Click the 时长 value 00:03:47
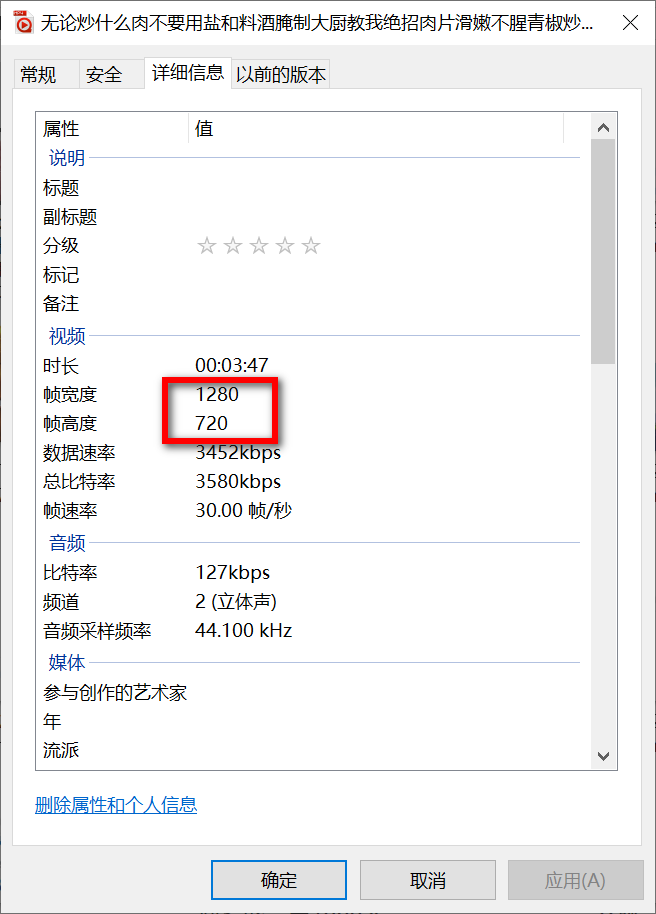This screenshot has width=656, height=914. pos(231,365)
